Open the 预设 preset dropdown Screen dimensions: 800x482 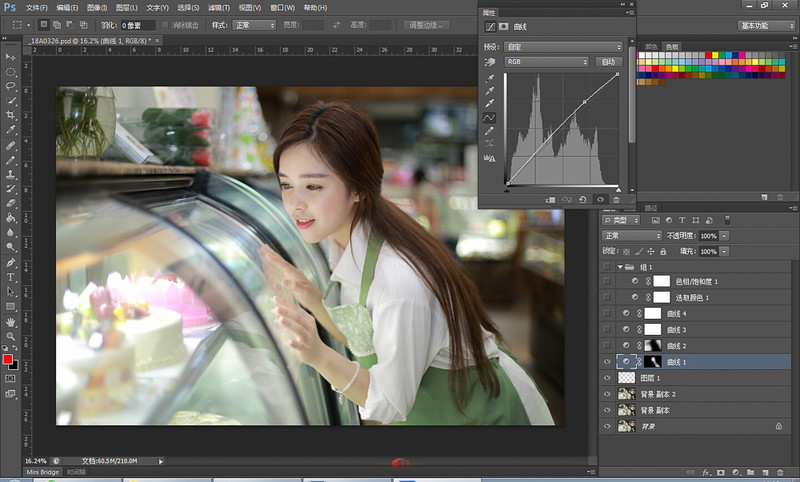tap(563, 47)
